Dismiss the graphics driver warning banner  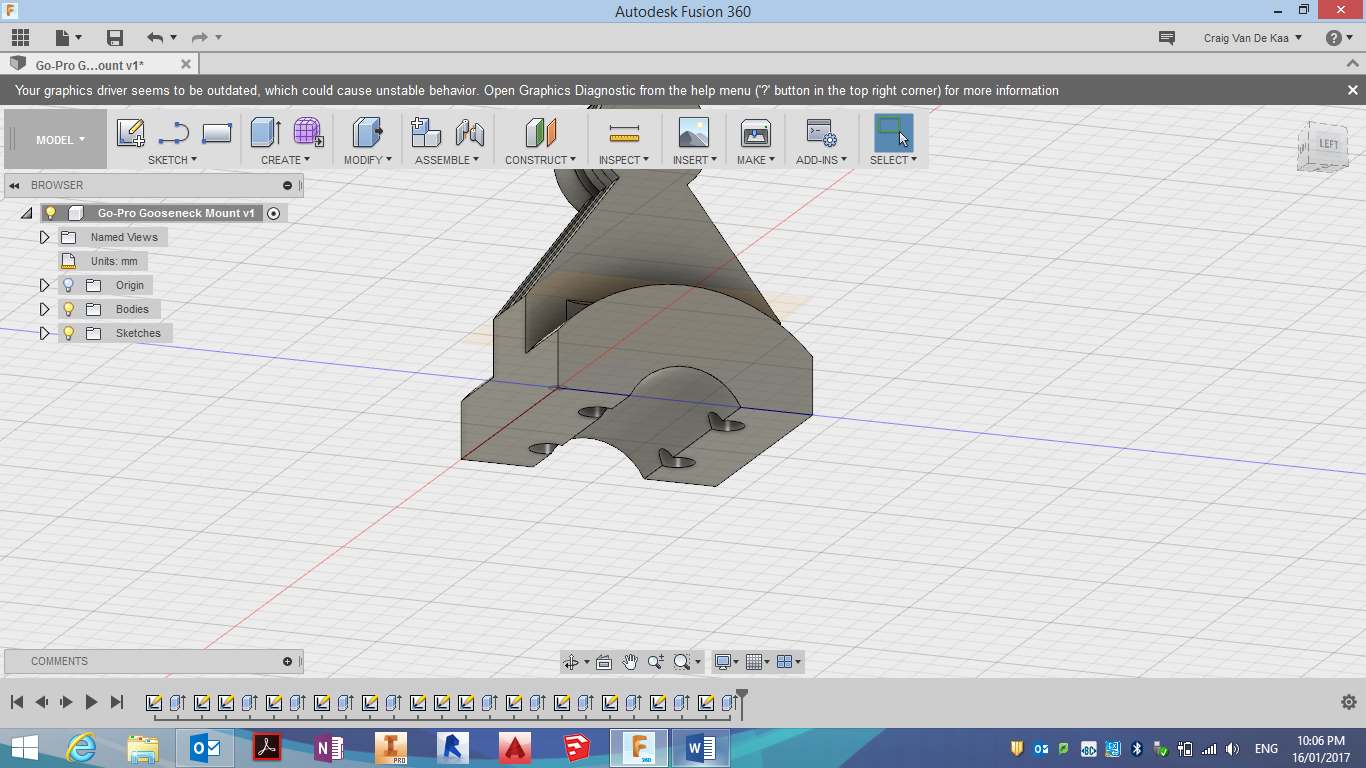(x=1352, y=90)
